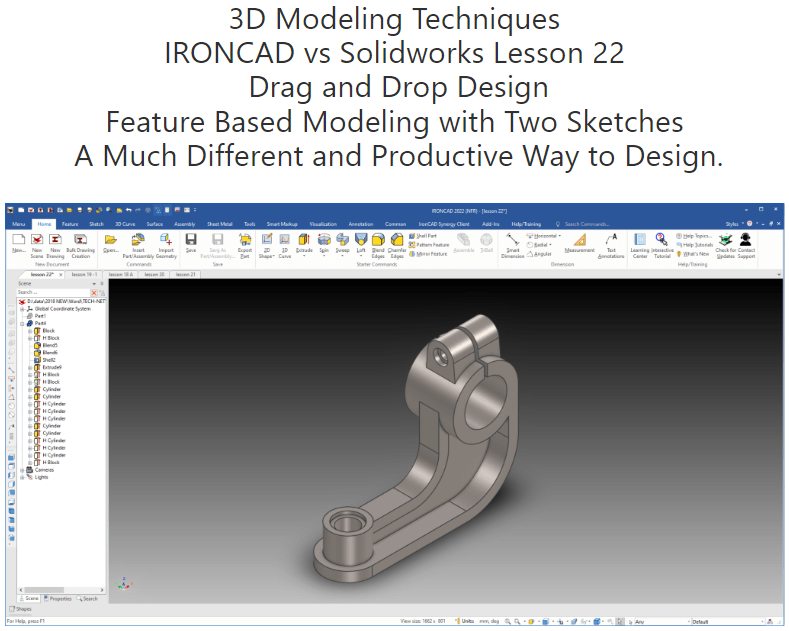Select Extrude9 in the scene tree
Screen dimensions: 789x631
[x=51, y=367]
